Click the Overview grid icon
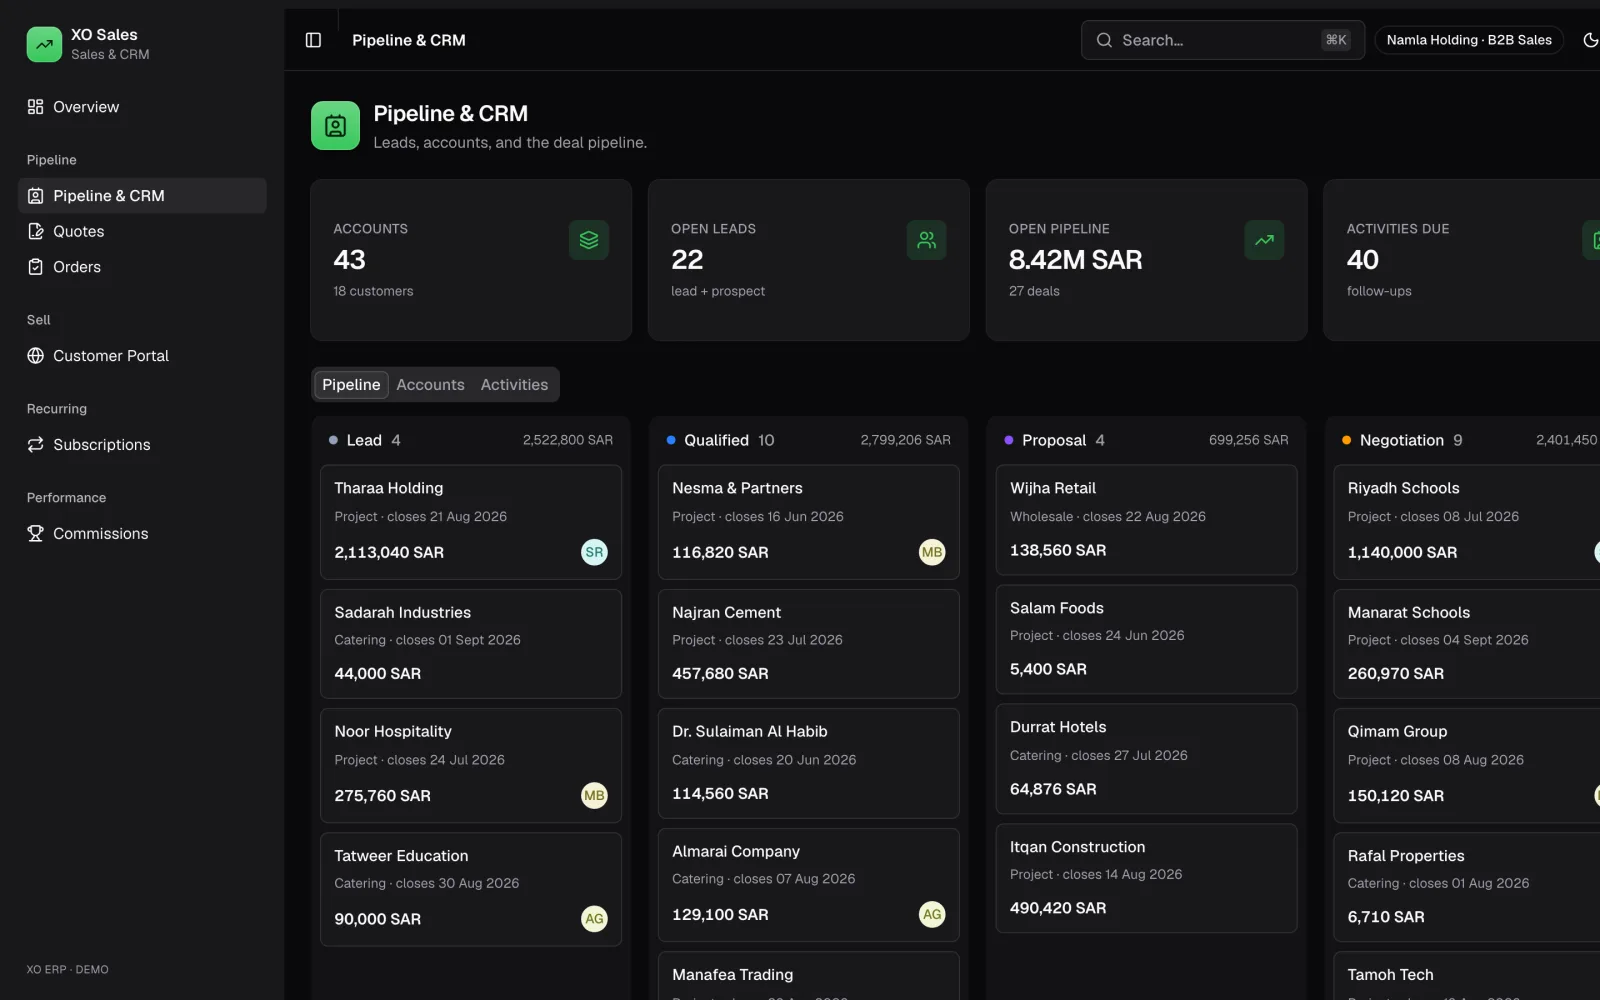The image size is (1600, 1000). tap(36, 107)
